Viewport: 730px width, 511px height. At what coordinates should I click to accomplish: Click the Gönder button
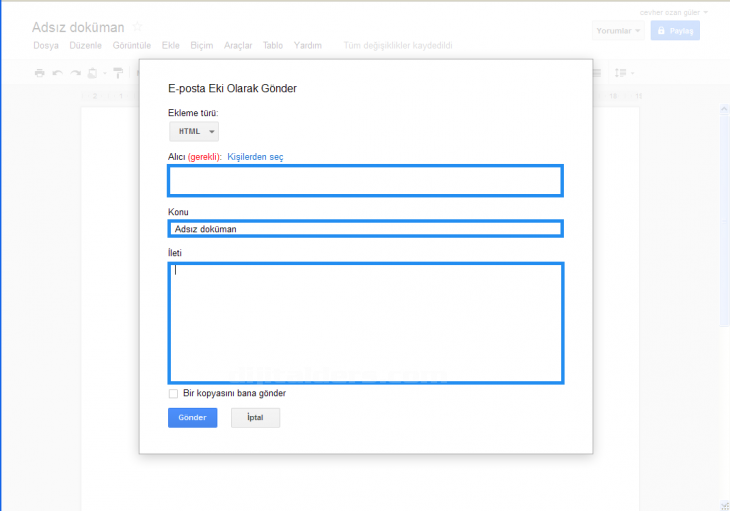[x=193, y=417]
